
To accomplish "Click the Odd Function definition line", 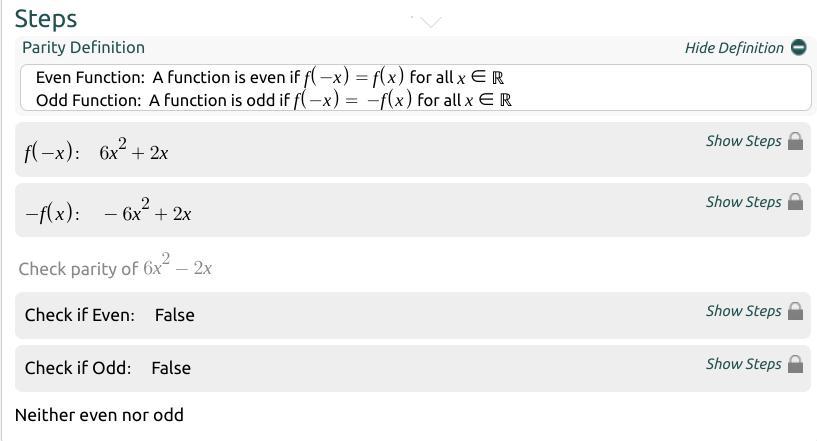I will 273,100.
